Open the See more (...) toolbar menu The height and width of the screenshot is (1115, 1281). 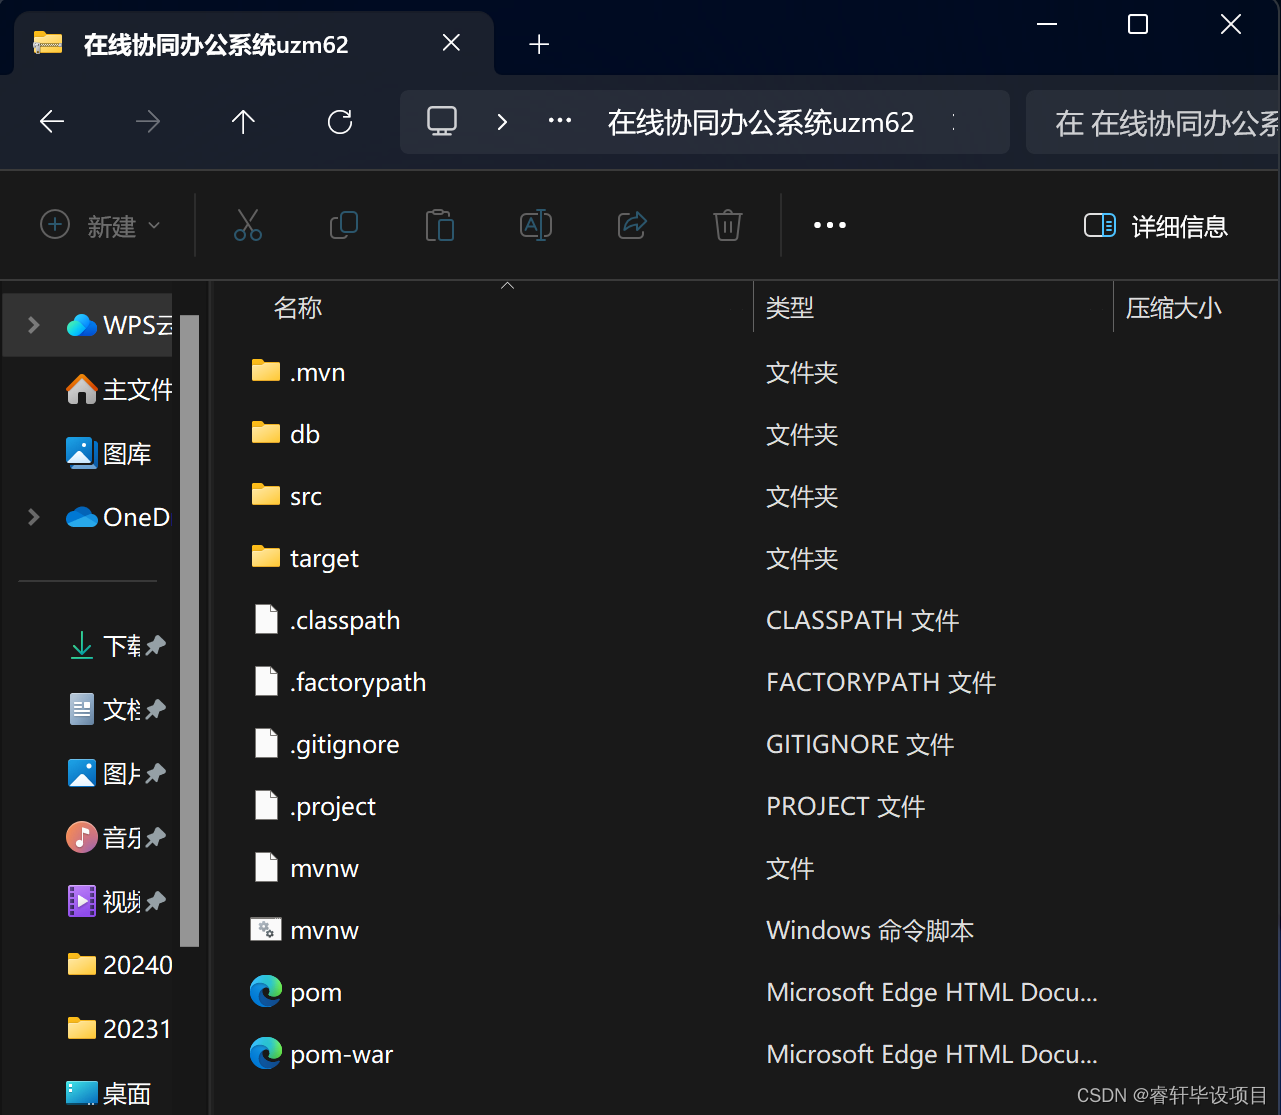(829, 225)
